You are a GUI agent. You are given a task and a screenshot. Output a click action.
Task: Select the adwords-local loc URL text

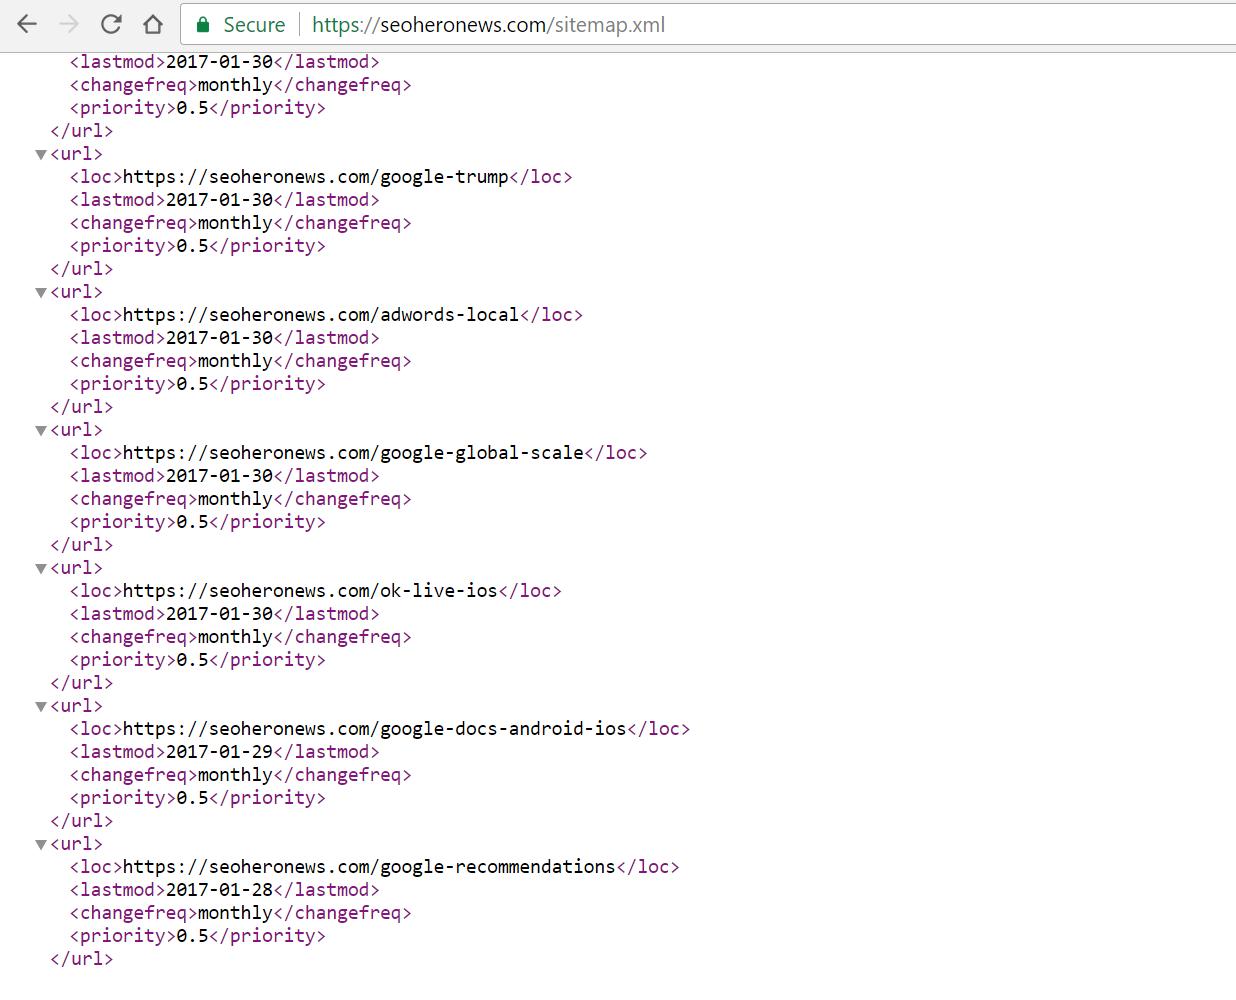(x=321, y=315)
